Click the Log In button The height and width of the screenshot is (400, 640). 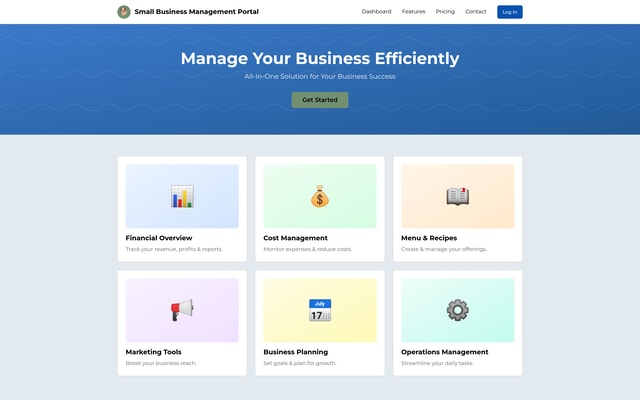(x=510, y=12)
